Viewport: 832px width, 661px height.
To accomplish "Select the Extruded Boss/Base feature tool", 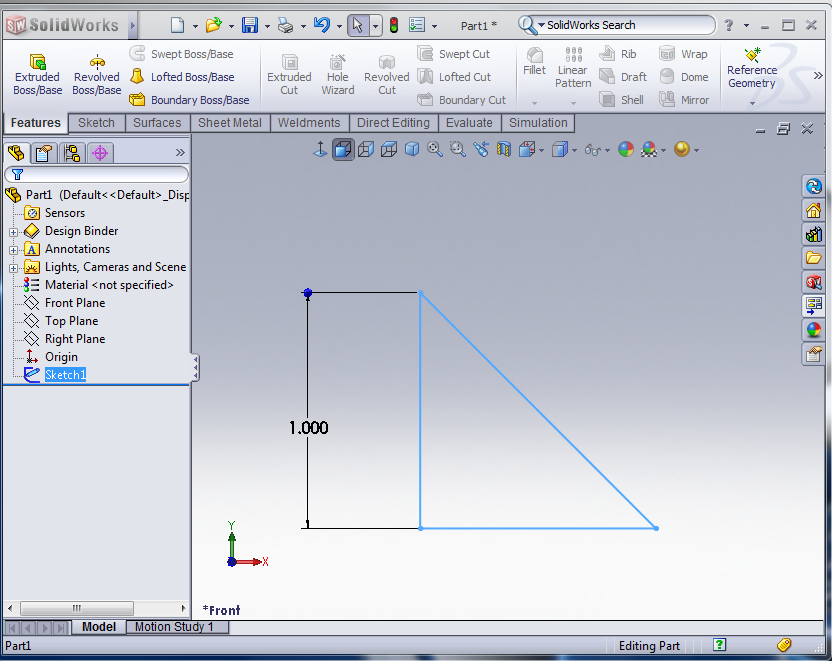I will (x=37, y=72).
